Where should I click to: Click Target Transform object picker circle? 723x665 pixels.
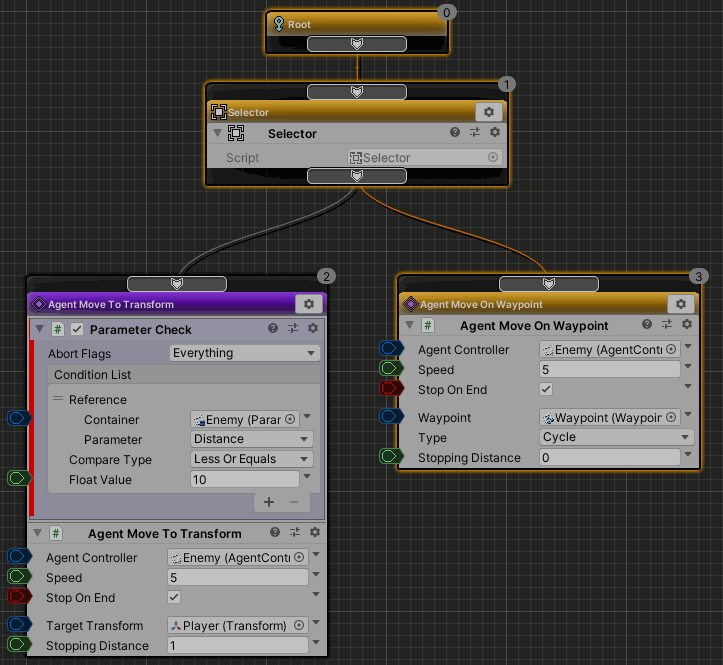[299, 625]
